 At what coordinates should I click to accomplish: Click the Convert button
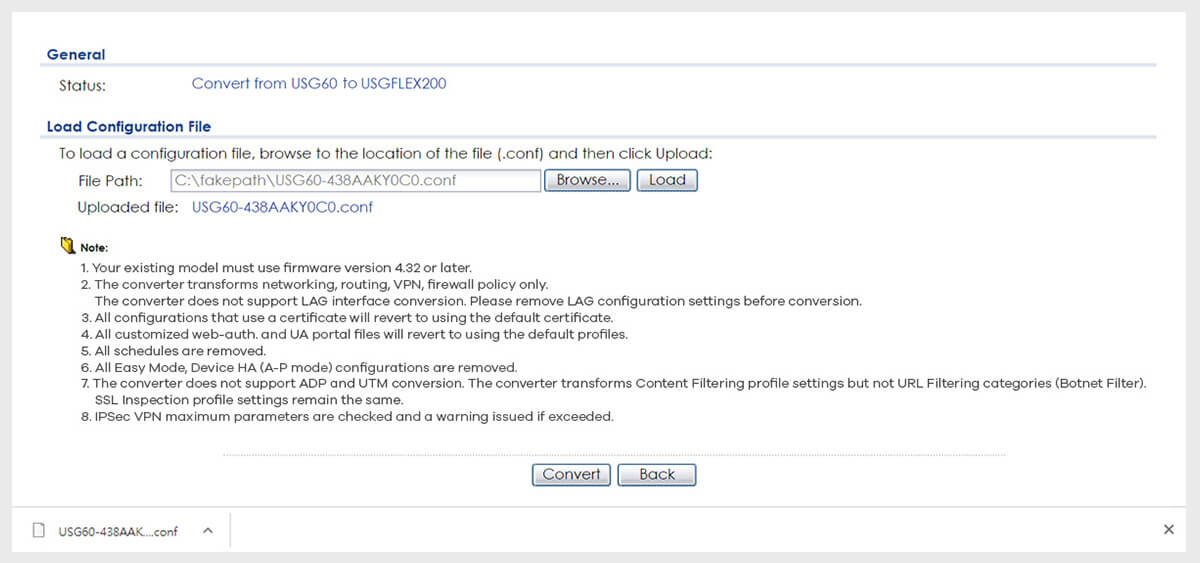point(571,474)
